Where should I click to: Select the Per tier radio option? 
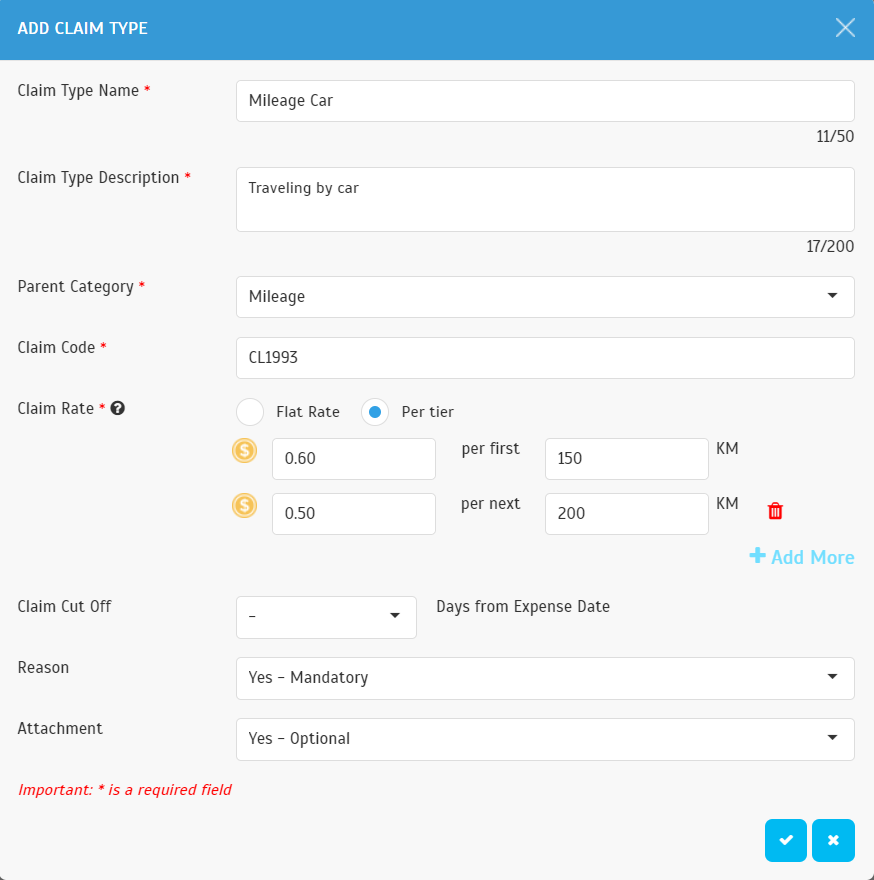point(375,412)
